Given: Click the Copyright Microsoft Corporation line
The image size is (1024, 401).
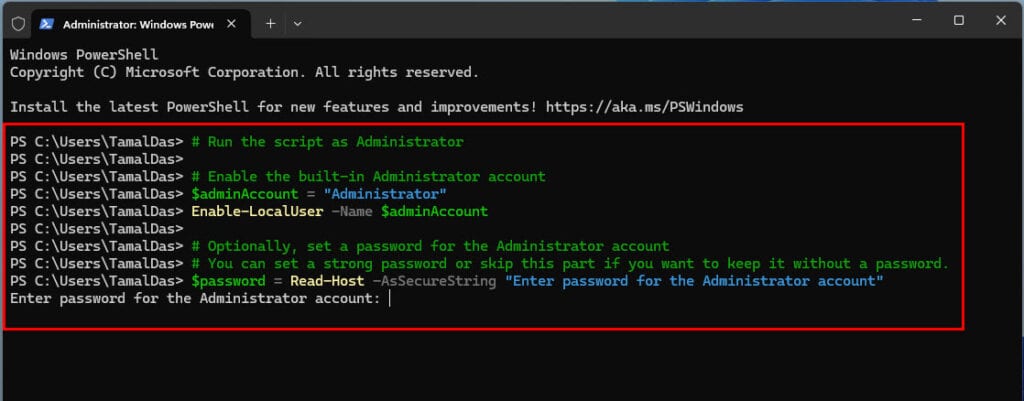Looking at the screenshot, I should point(244,72).
